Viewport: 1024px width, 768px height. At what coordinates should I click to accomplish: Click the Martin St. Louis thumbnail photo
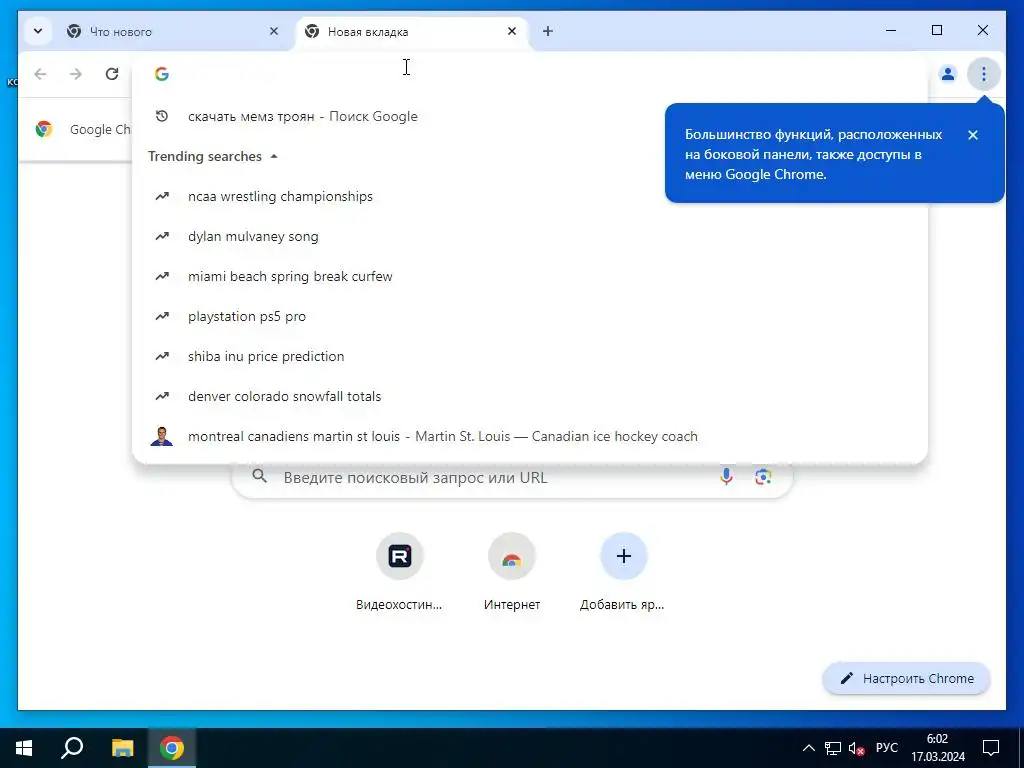click(162, 436)
